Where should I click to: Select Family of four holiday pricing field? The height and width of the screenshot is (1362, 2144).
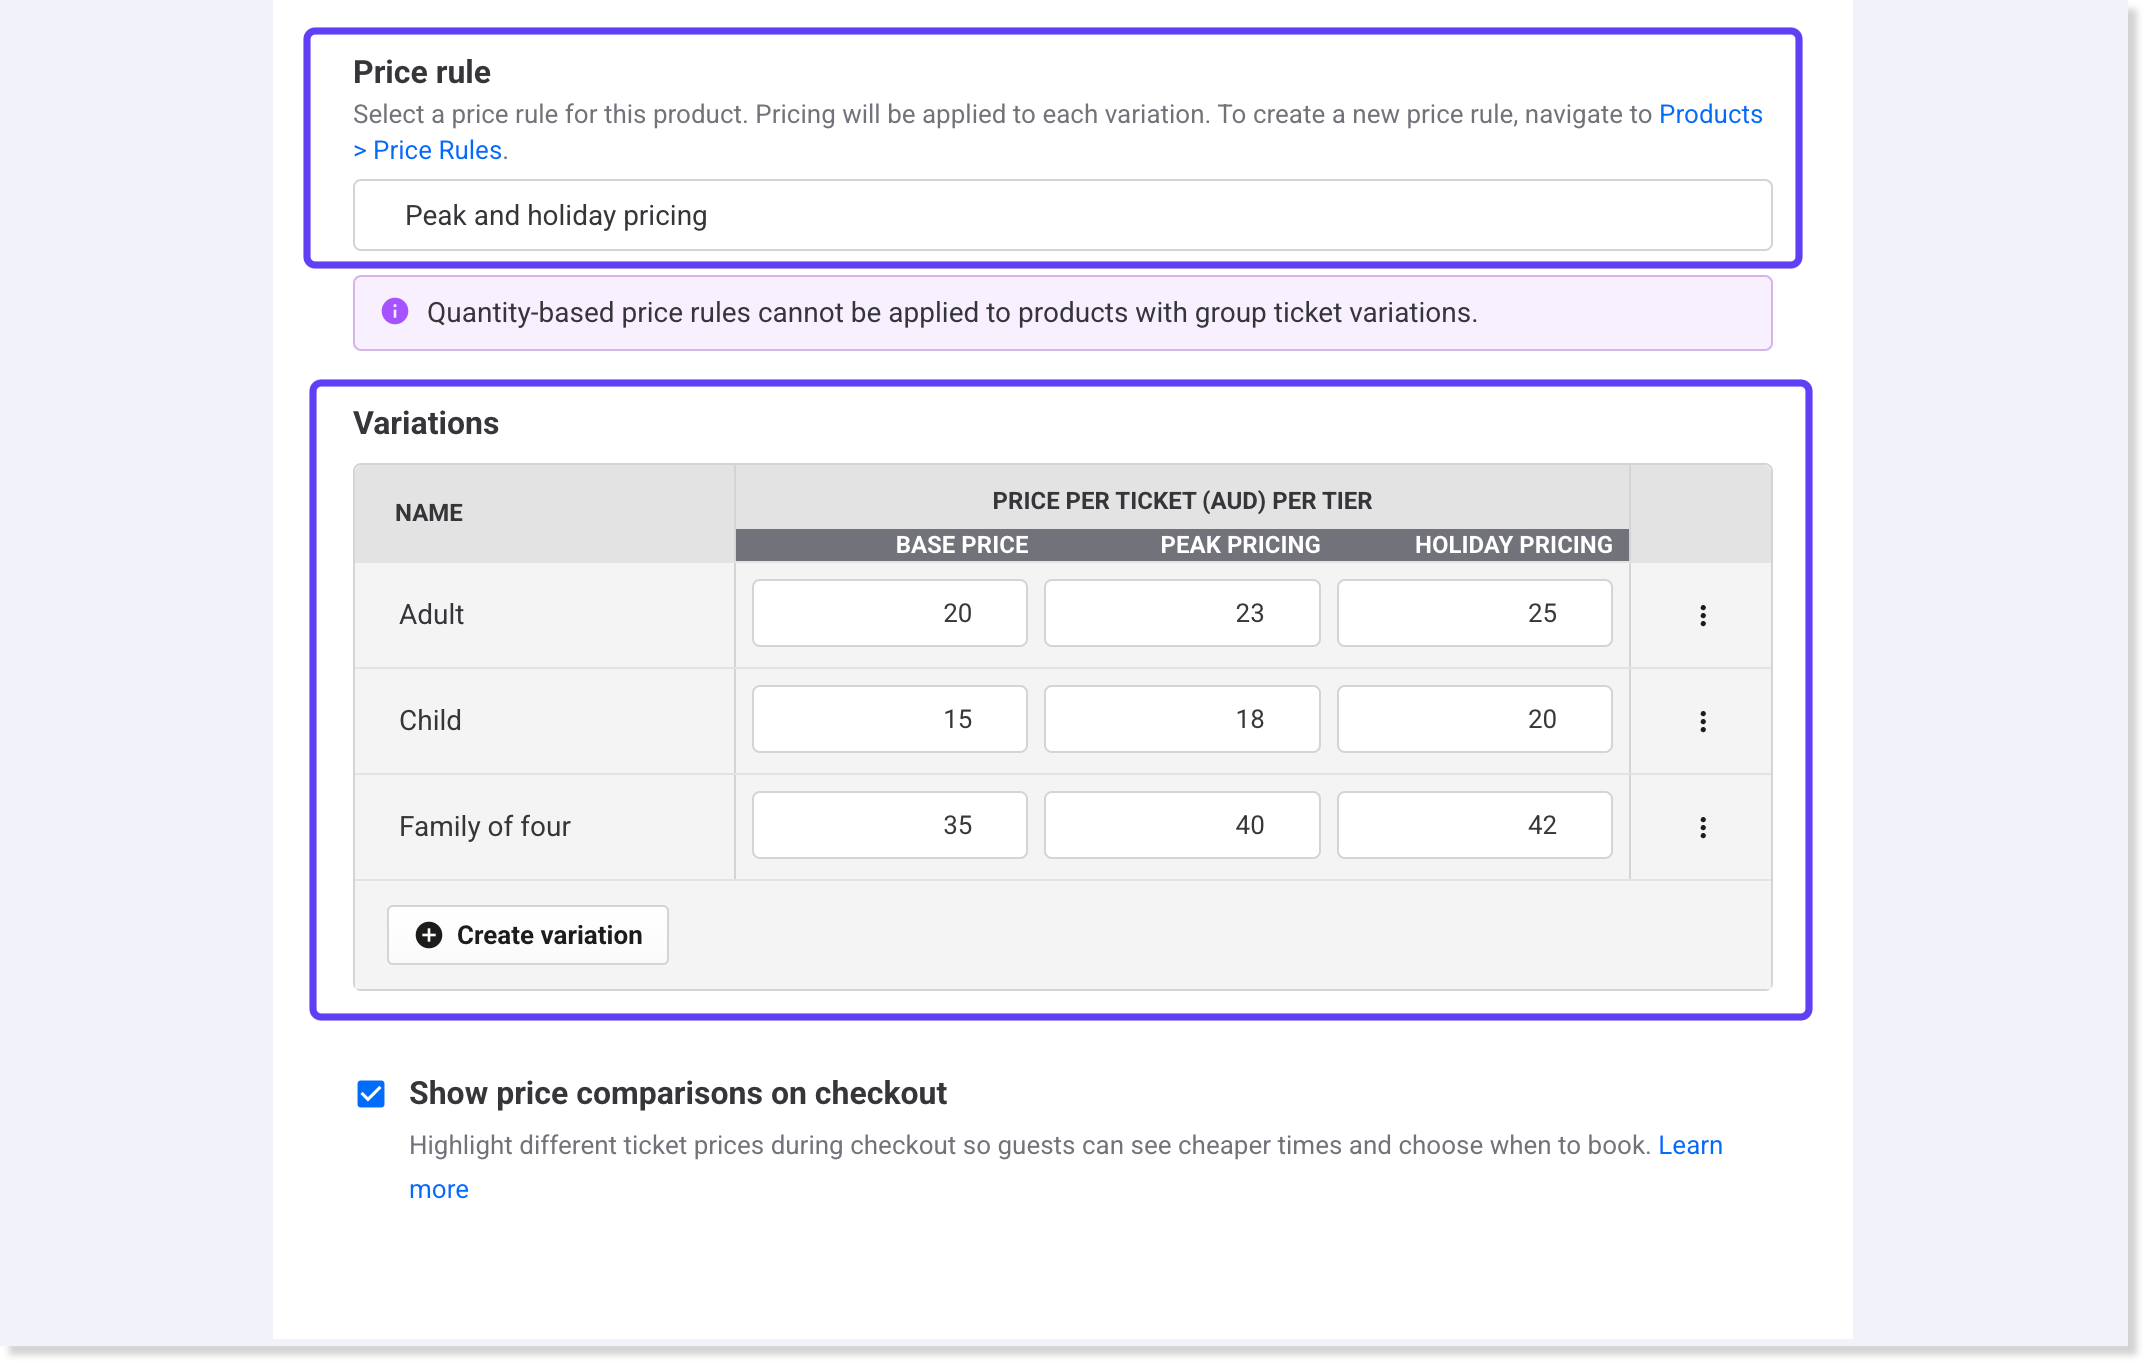[1474, 825]
